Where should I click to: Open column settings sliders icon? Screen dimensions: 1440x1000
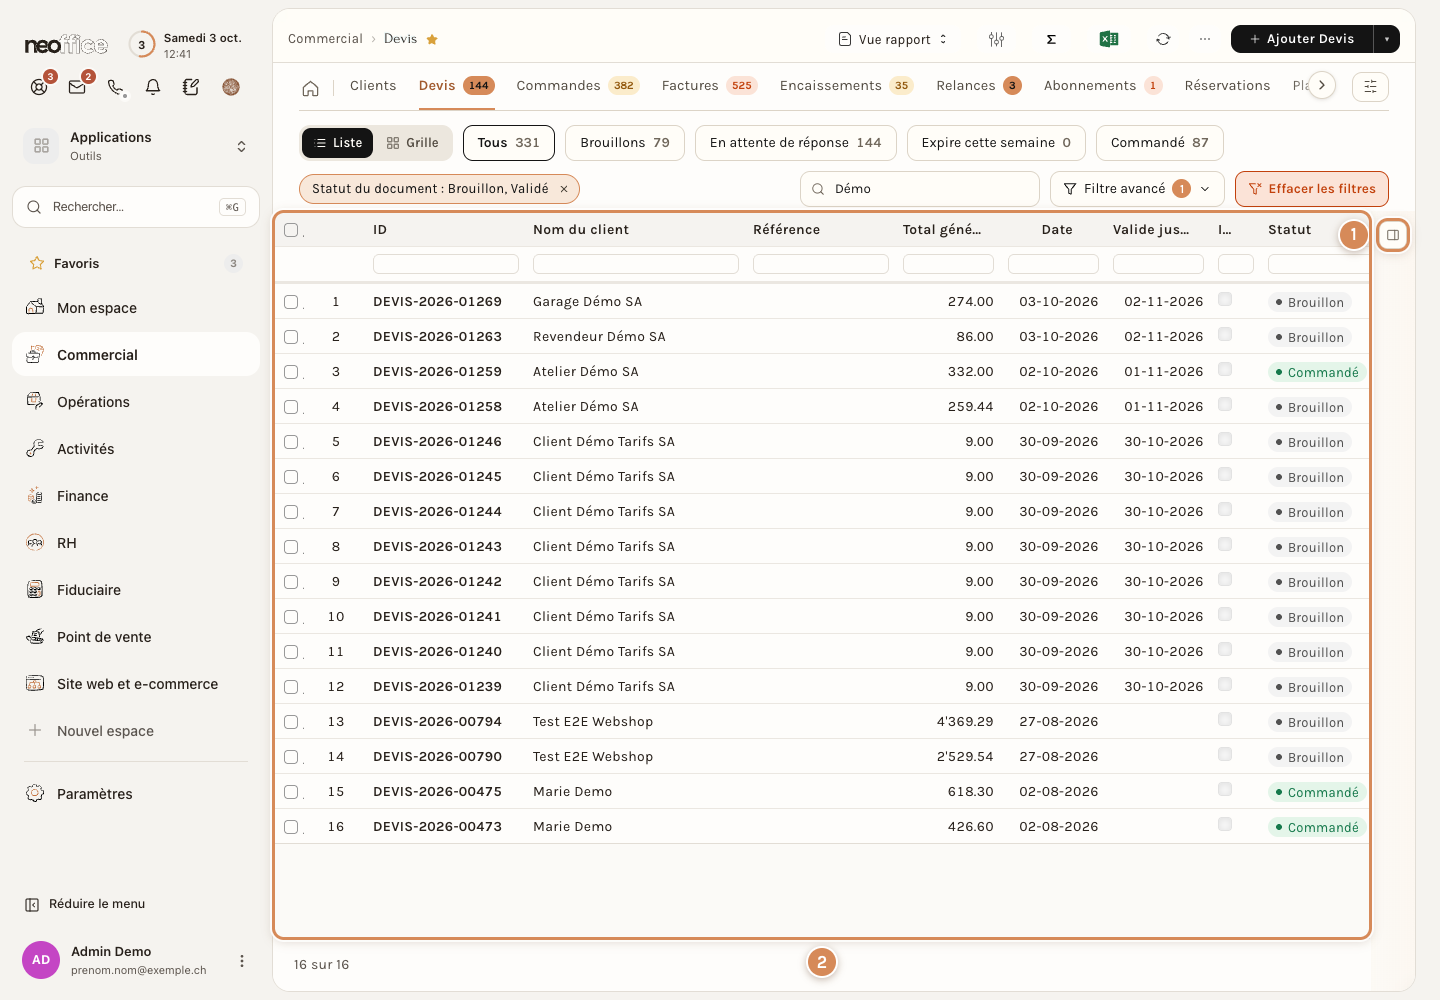click(996, 39)
